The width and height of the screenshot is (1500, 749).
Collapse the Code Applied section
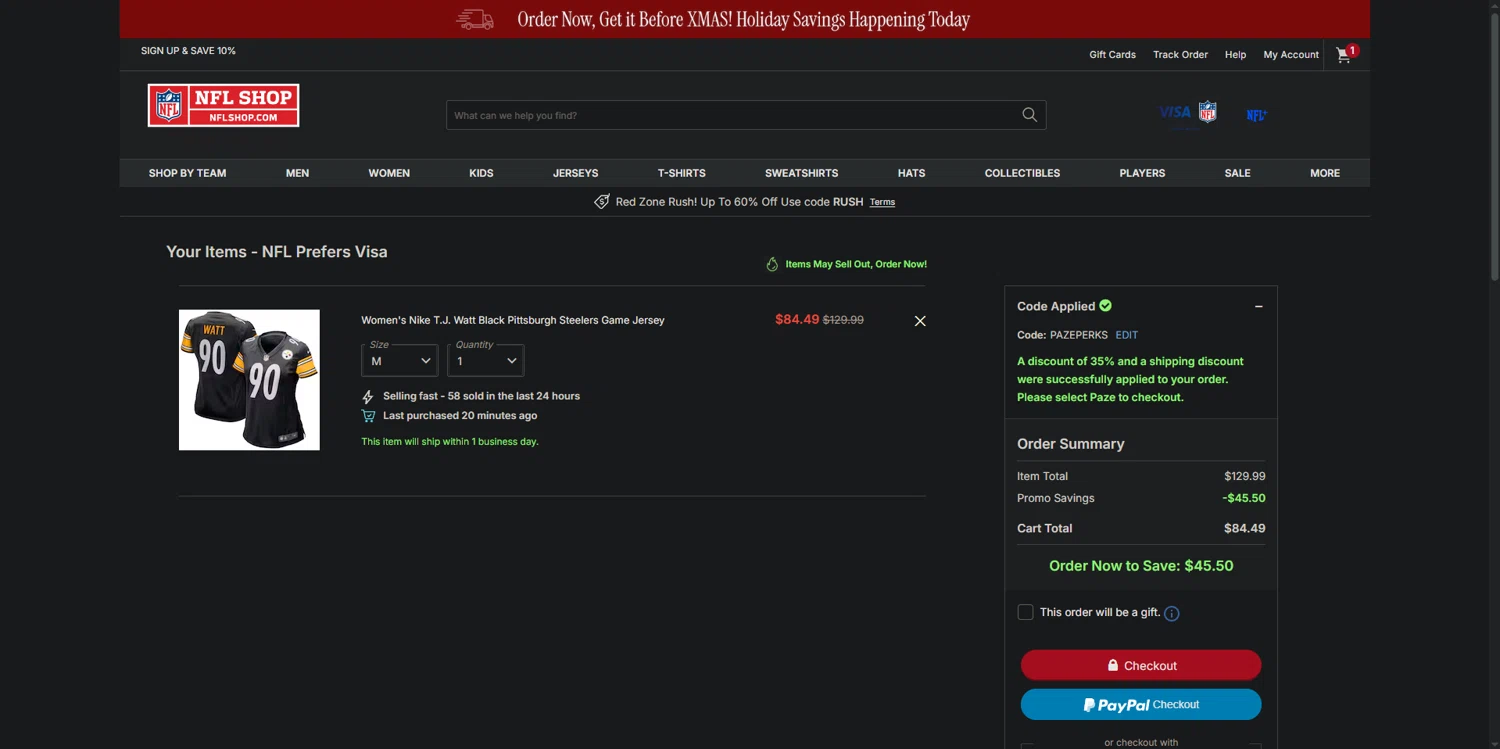pos(1259,307)
